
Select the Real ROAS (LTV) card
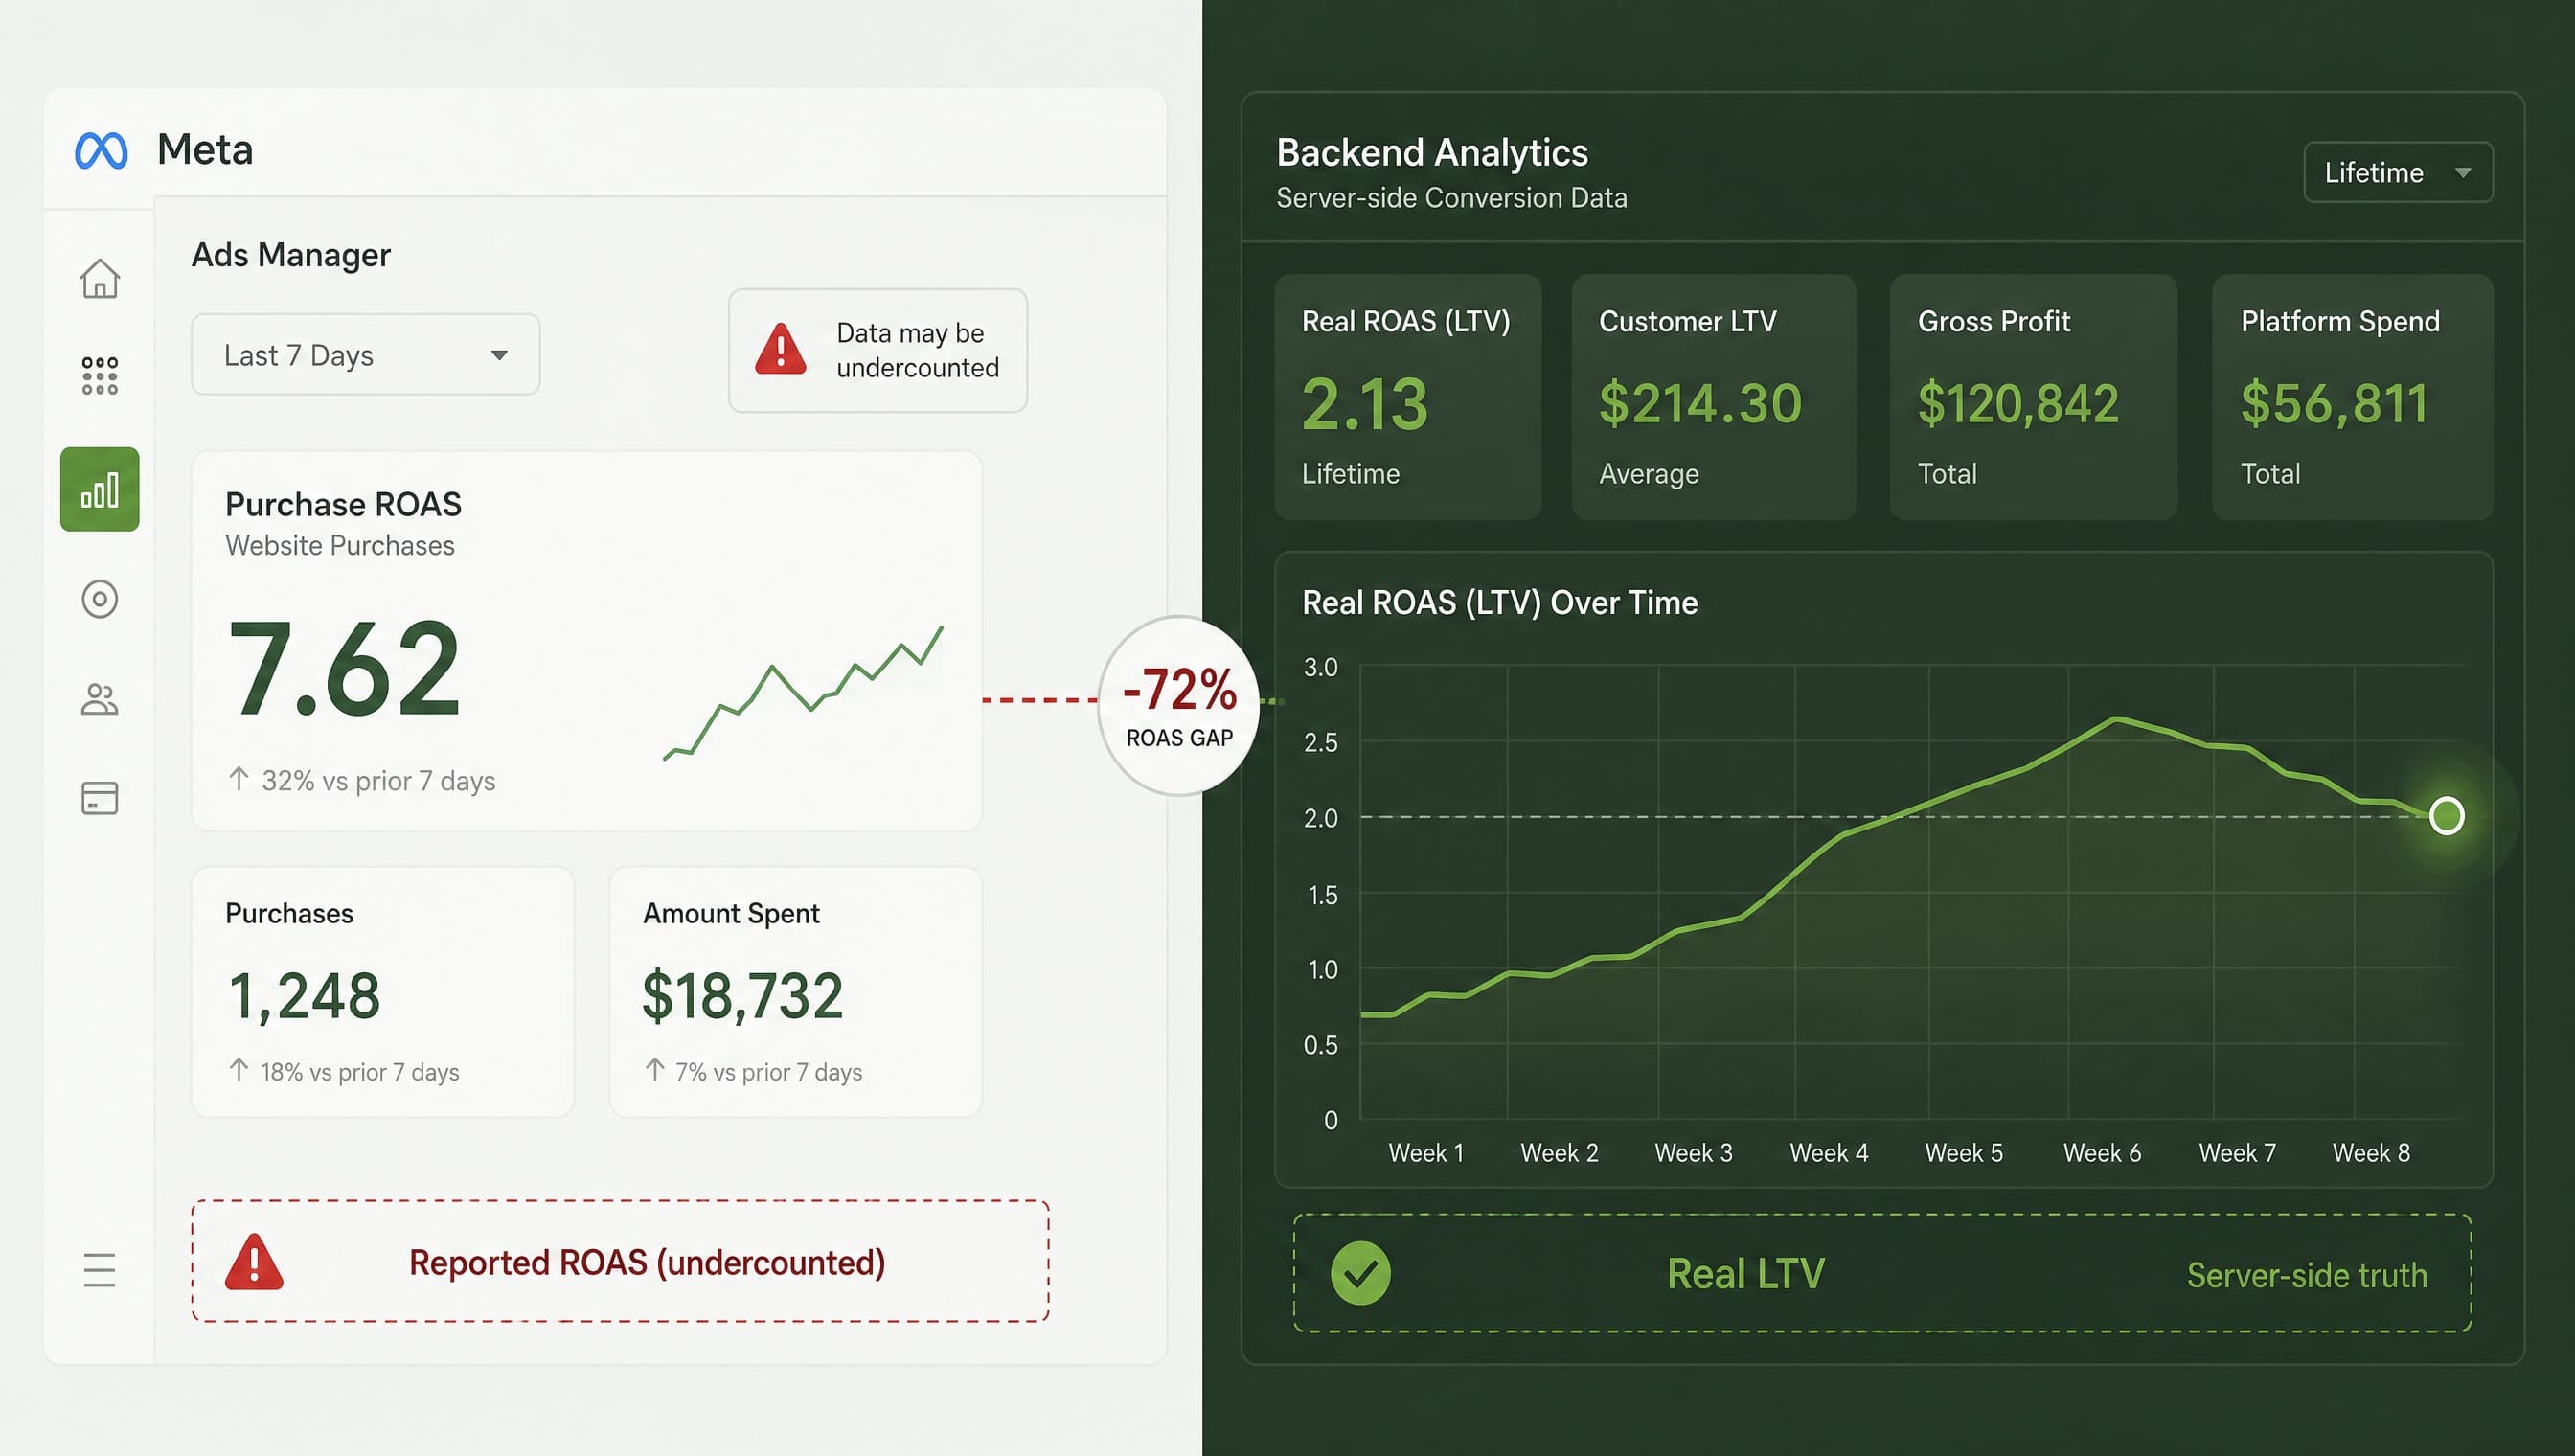1408,397
